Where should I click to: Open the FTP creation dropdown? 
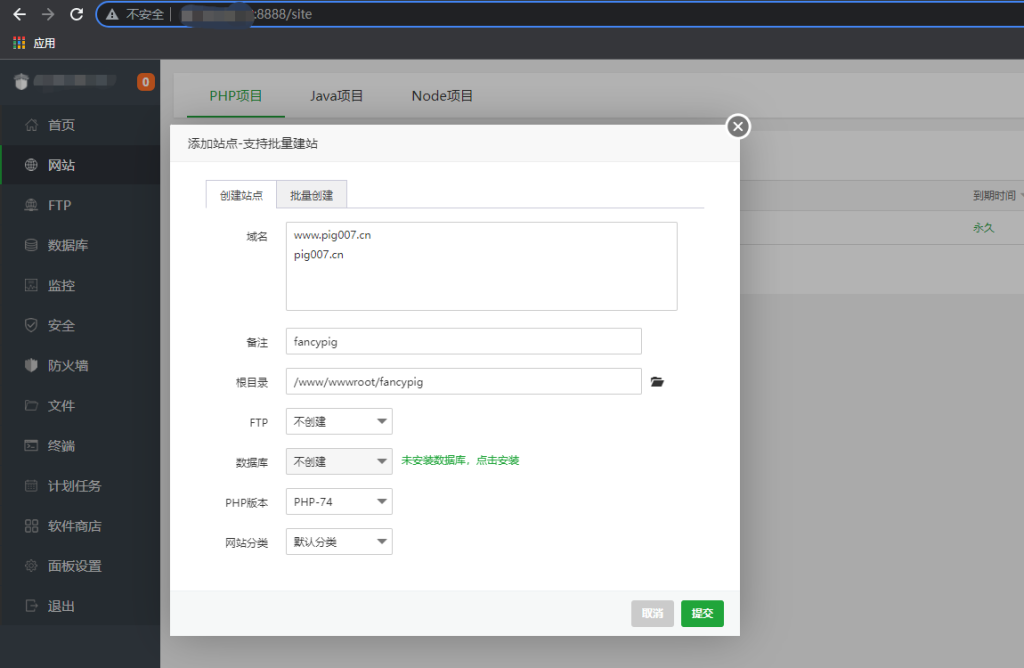tap(339, 422)
